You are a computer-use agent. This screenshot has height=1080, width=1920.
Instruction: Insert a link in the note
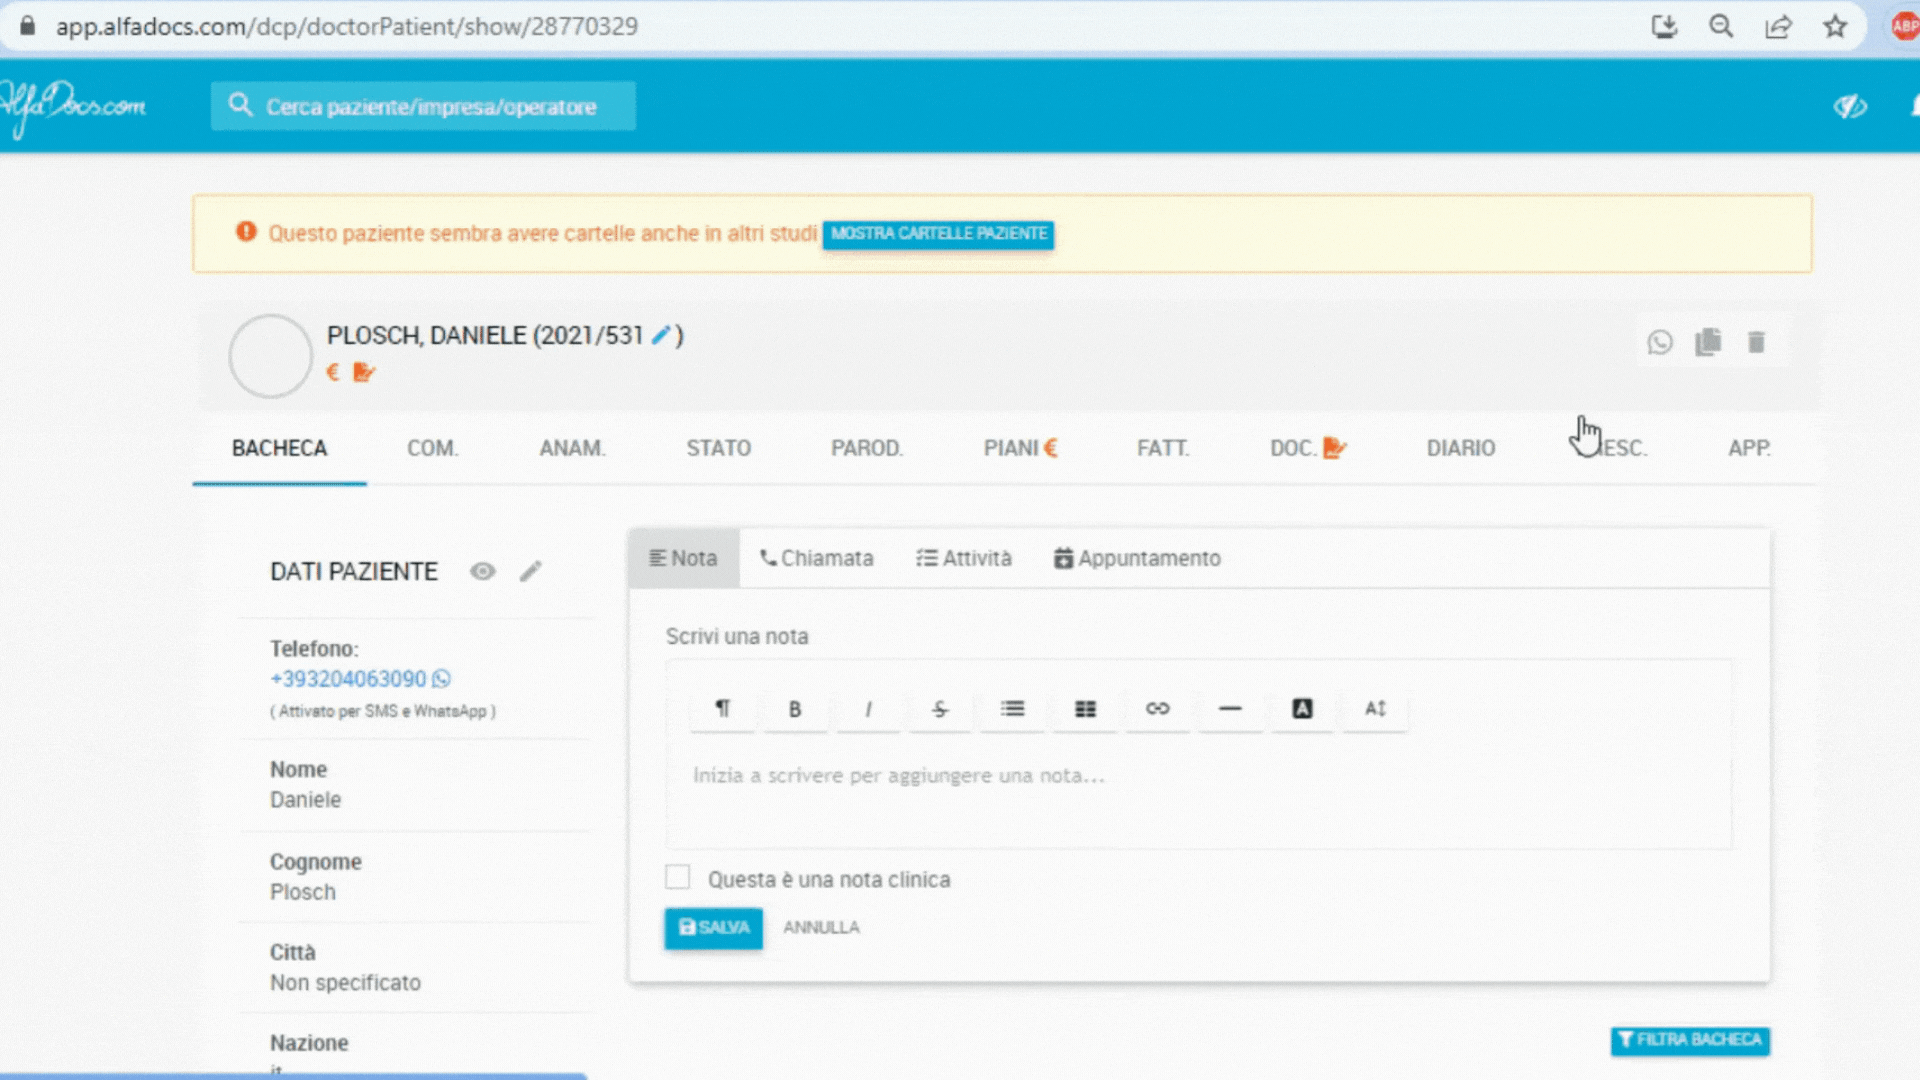tap(1157, 709)
